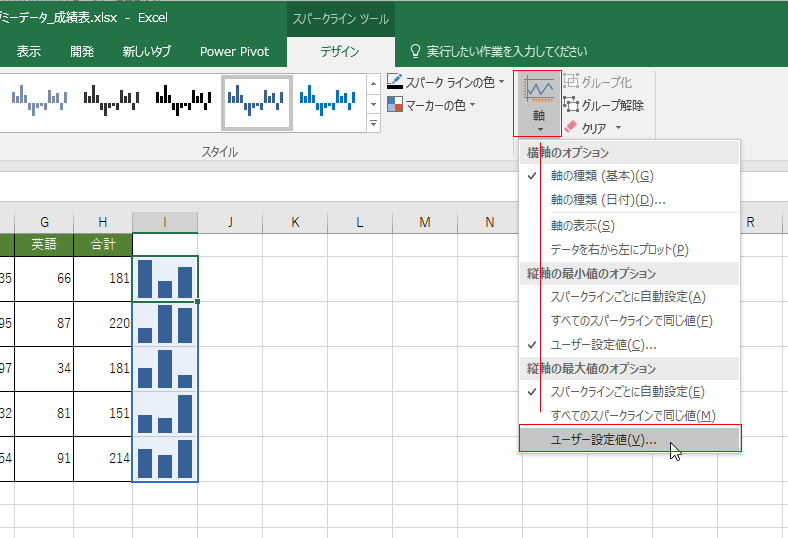Click the グループ解除 ungroup icon
Screen dimensions: 788x538
point(572,105)
